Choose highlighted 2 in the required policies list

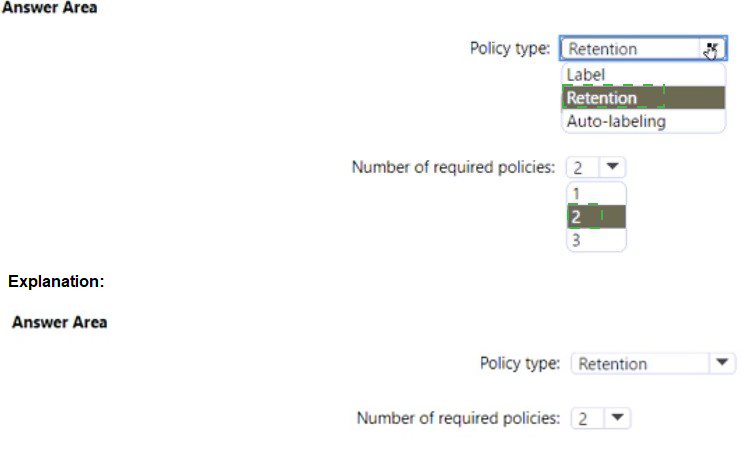(577, 216)
